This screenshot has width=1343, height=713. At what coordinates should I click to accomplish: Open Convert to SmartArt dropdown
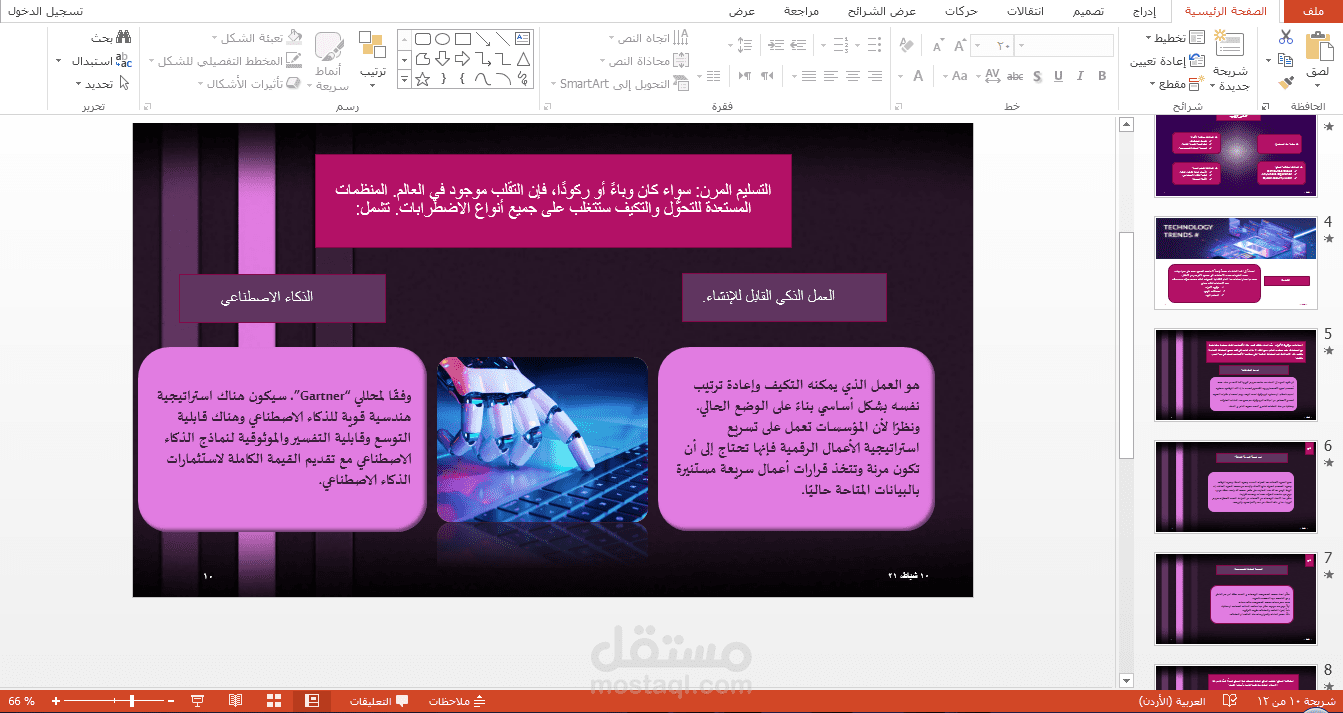click(x=619, y=84)
